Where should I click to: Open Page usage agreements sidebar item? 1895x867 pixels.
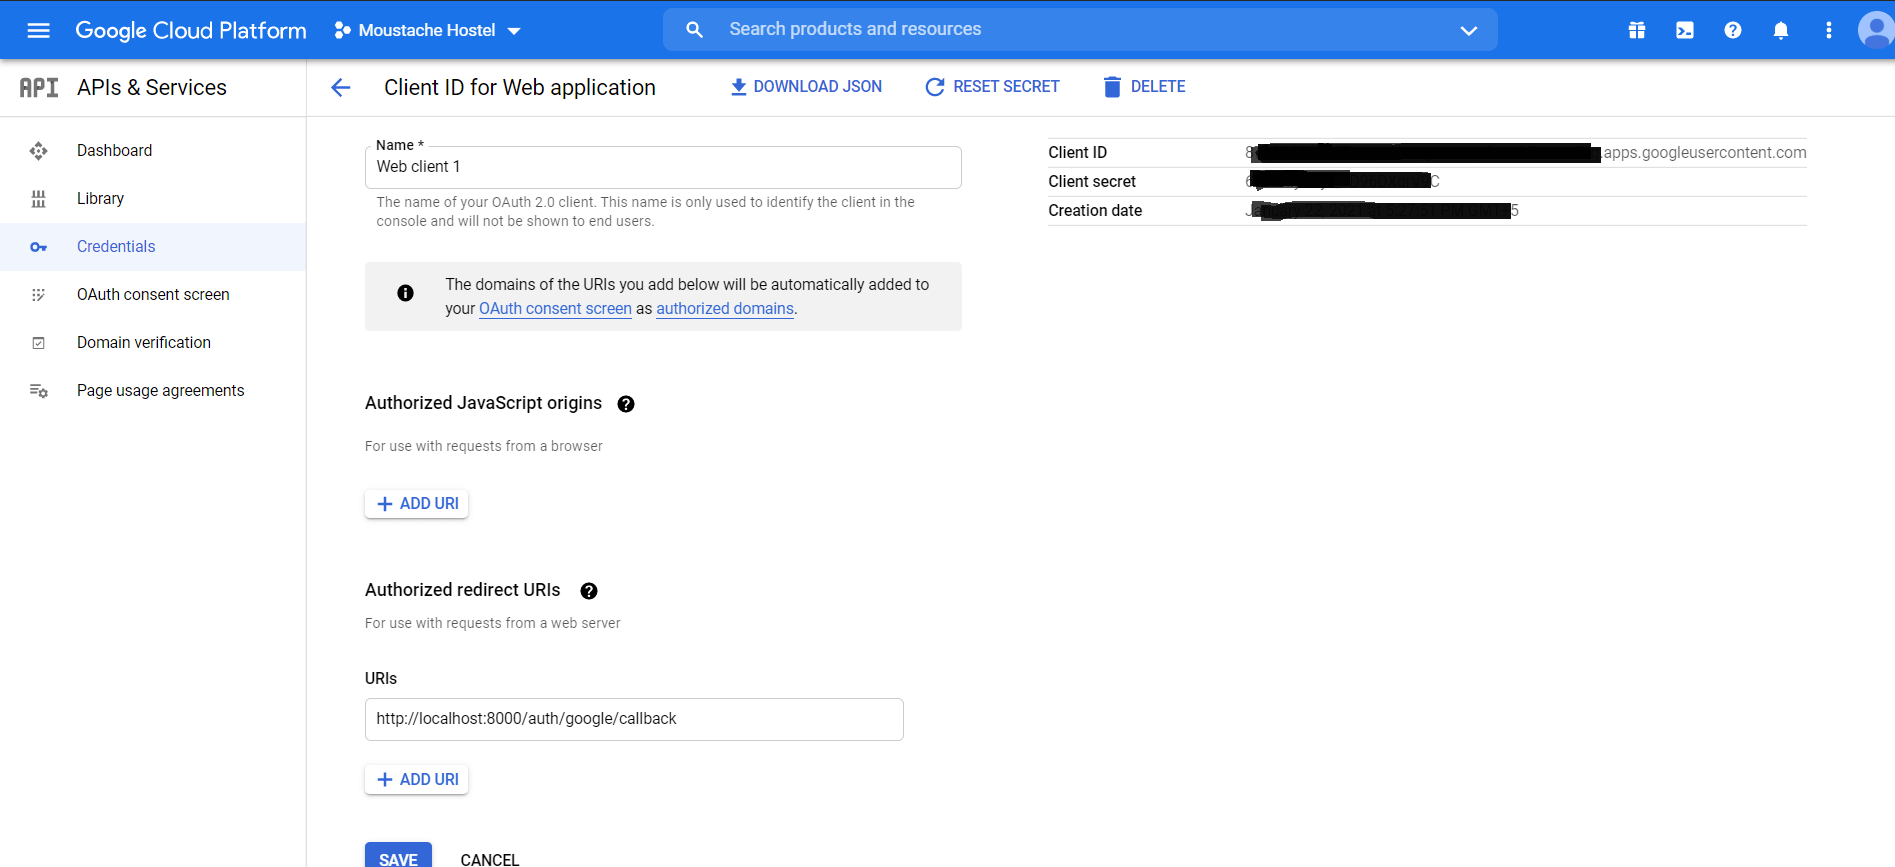coord(153,391)
